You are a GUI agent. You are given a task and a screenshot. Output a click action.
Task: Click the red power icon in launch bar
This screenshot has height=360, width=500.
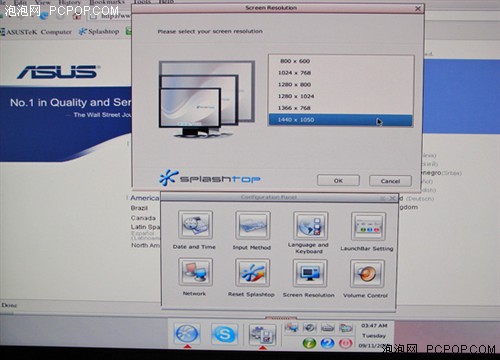click(x=345, y=343)
